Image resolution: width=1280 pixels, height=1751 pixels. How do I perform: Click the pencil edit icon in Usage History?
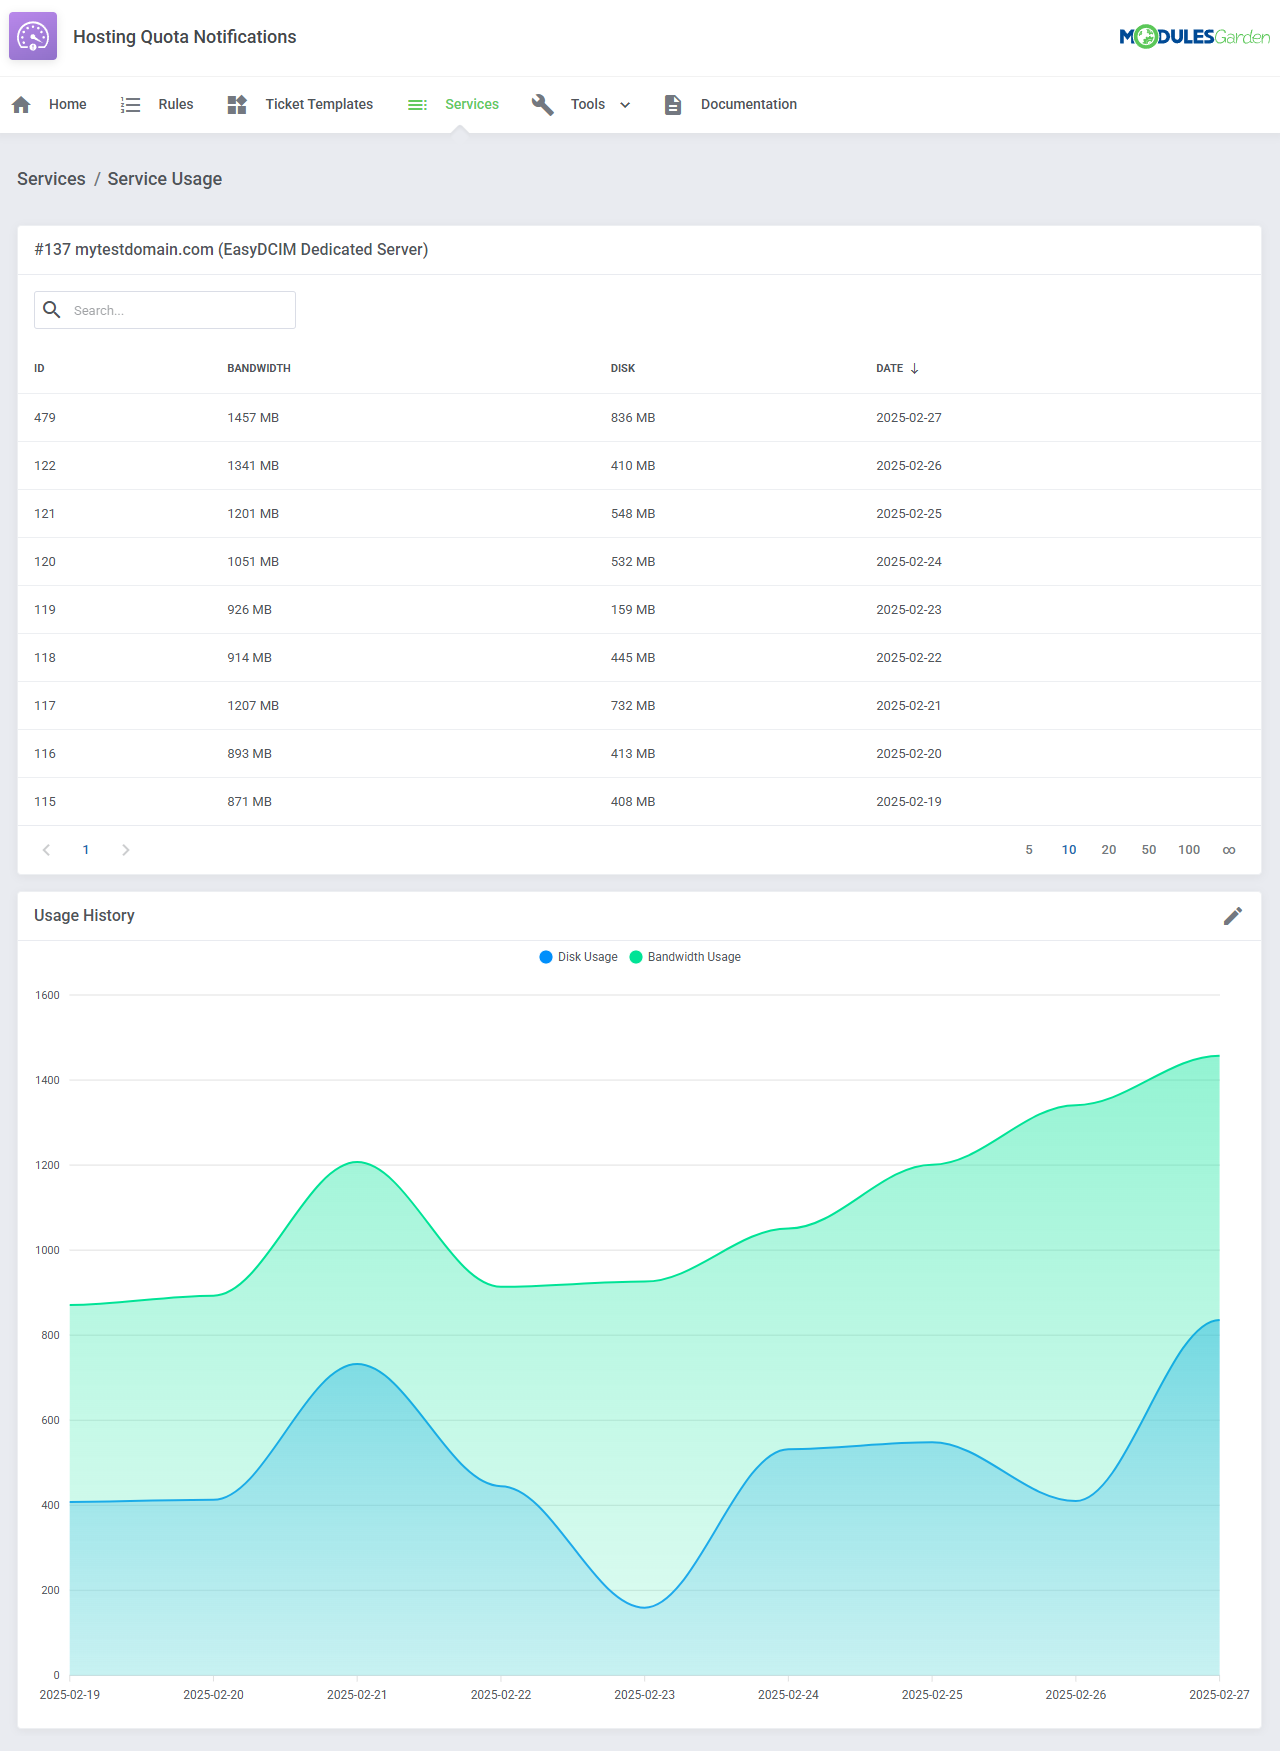tap(1233, 916)
